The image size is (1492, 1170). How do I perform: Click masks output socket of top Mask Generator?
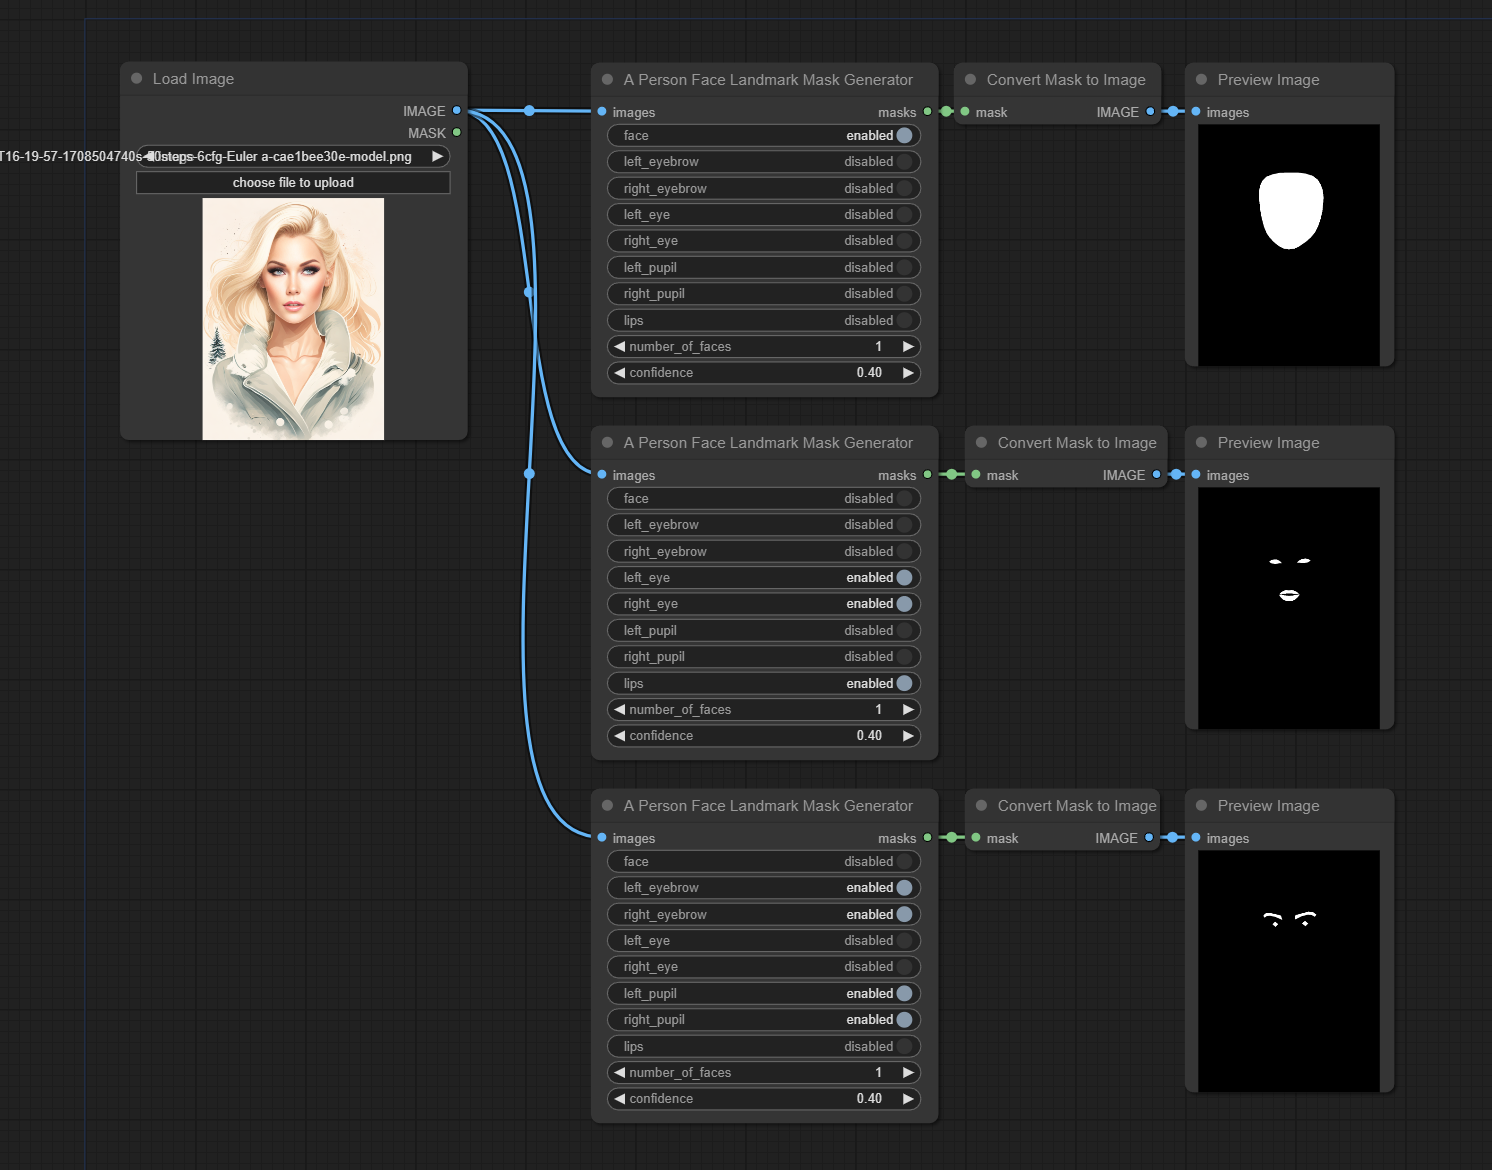[928, 112]
